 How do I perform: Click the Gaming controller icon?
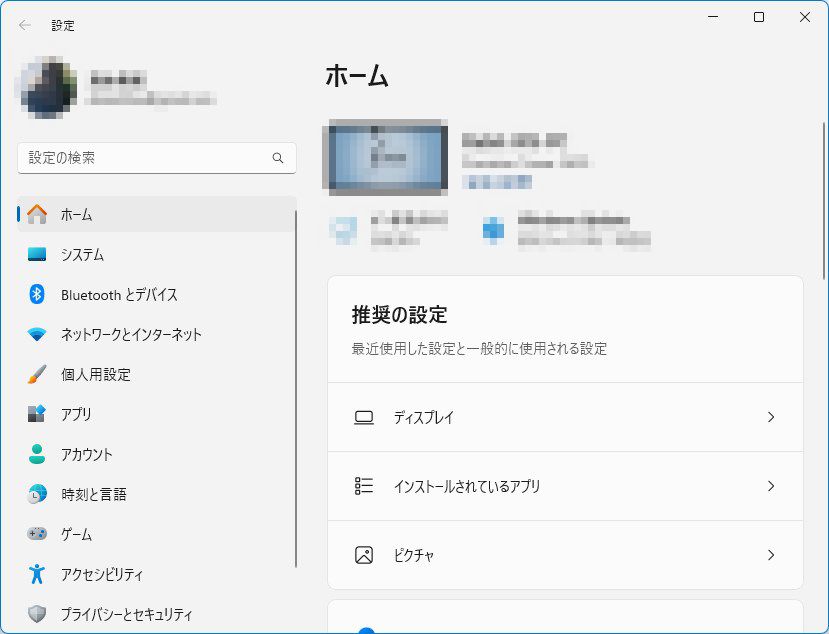37,534
